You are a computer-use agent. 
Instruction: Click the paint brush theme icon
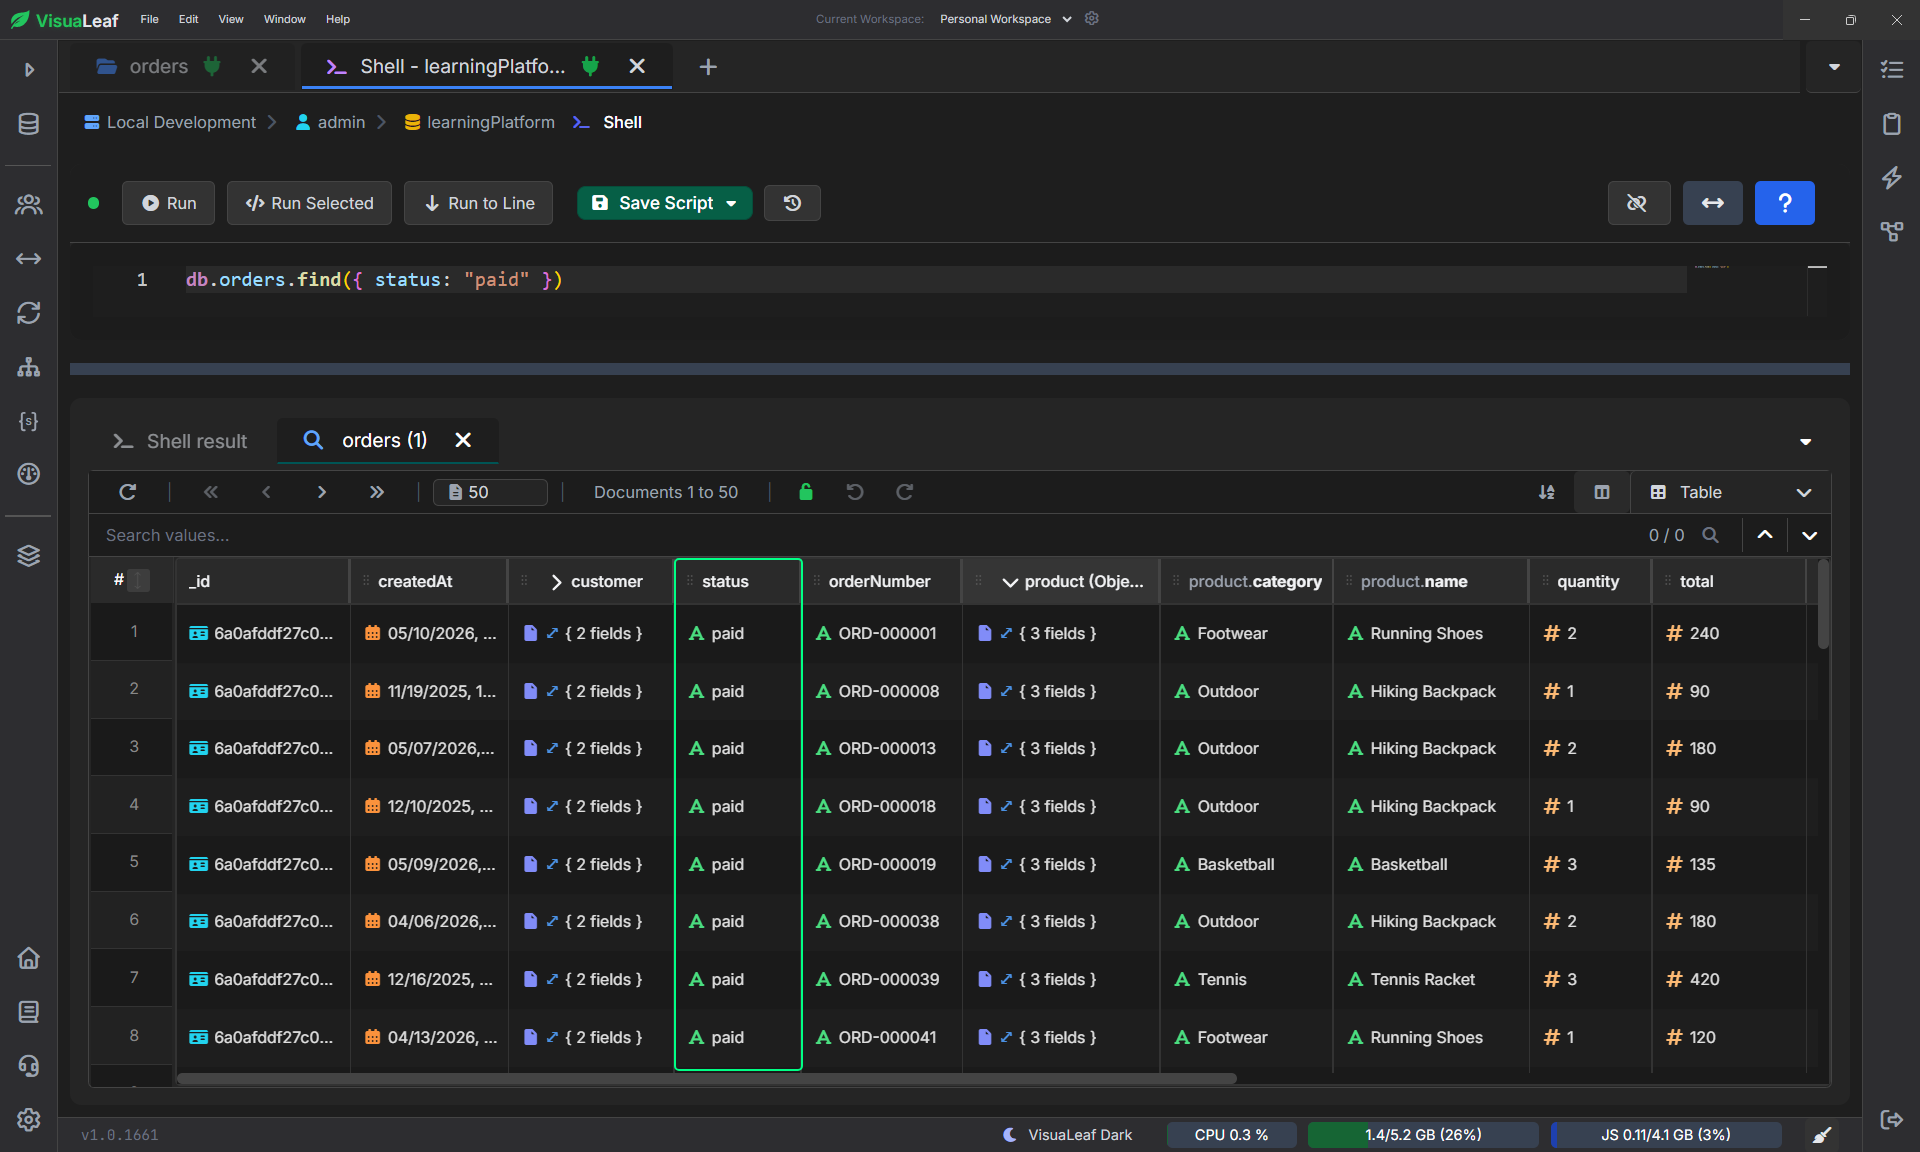[1822, 1135]
